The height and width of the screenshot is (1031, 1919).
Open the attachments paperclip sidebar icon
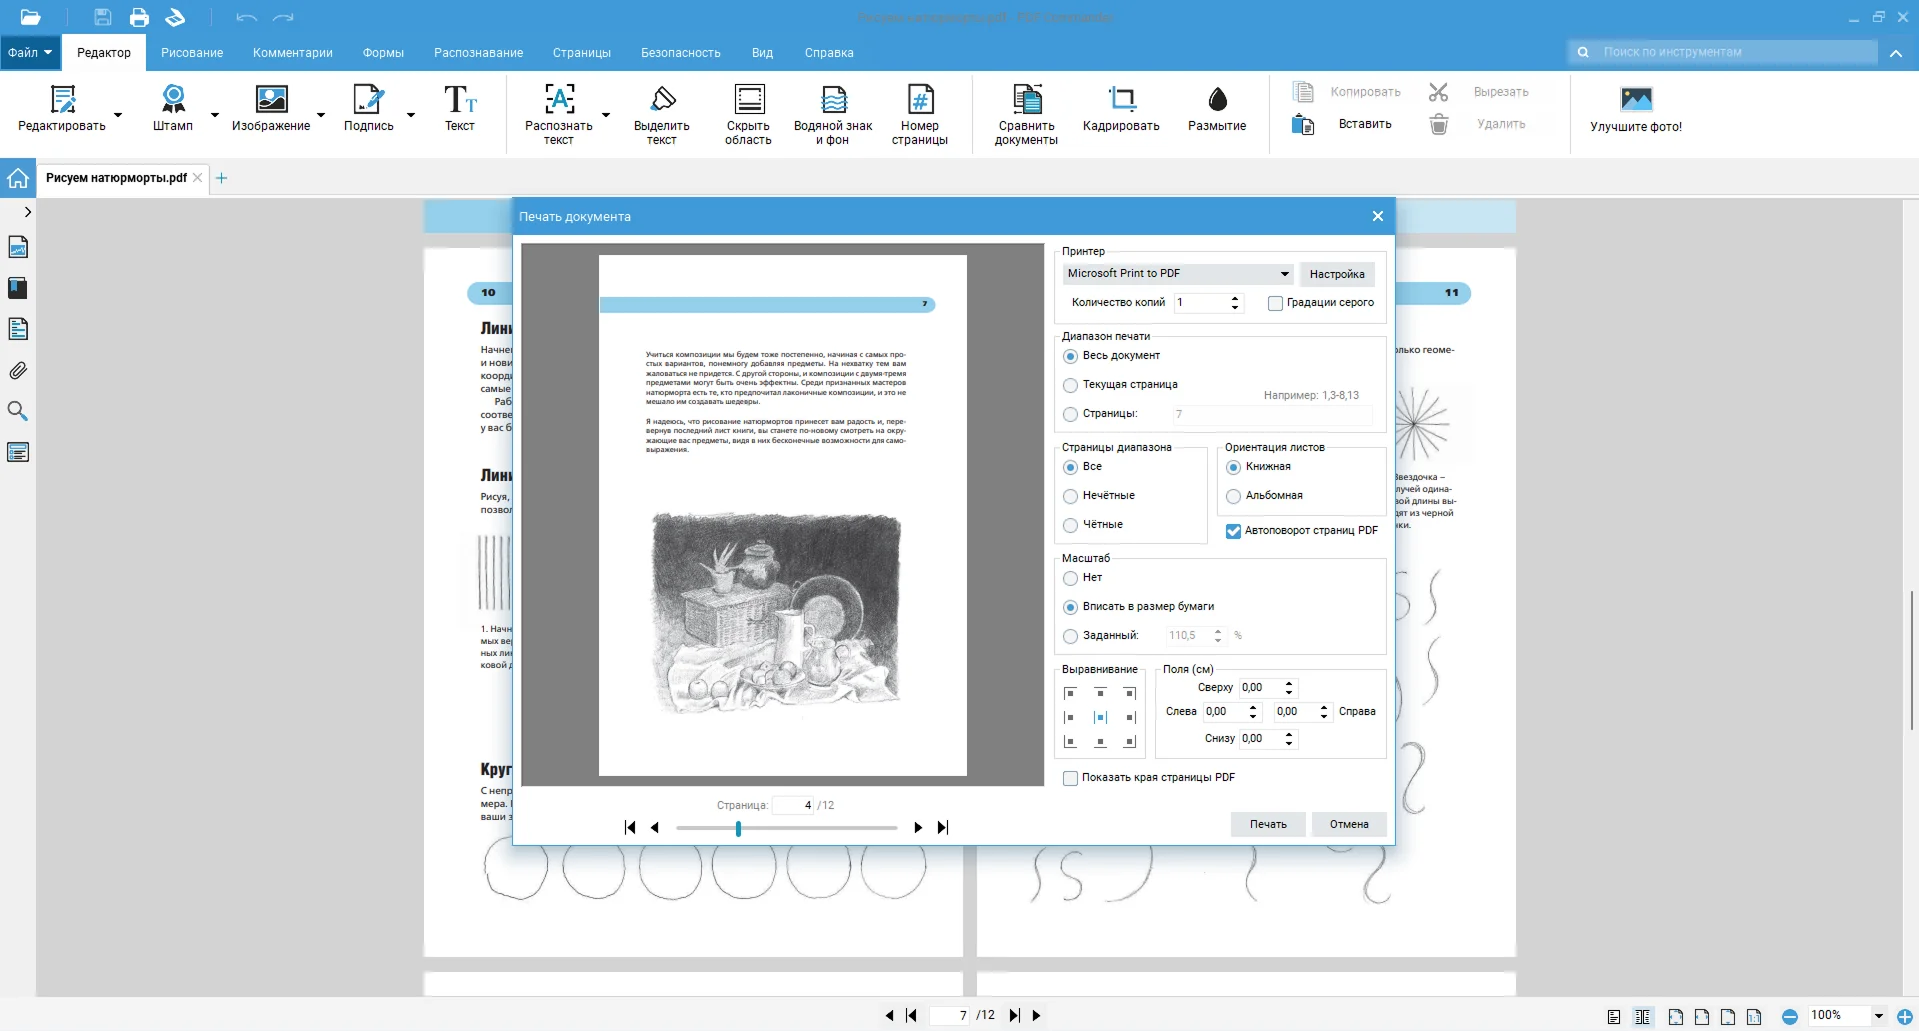[x=18, y=371]
